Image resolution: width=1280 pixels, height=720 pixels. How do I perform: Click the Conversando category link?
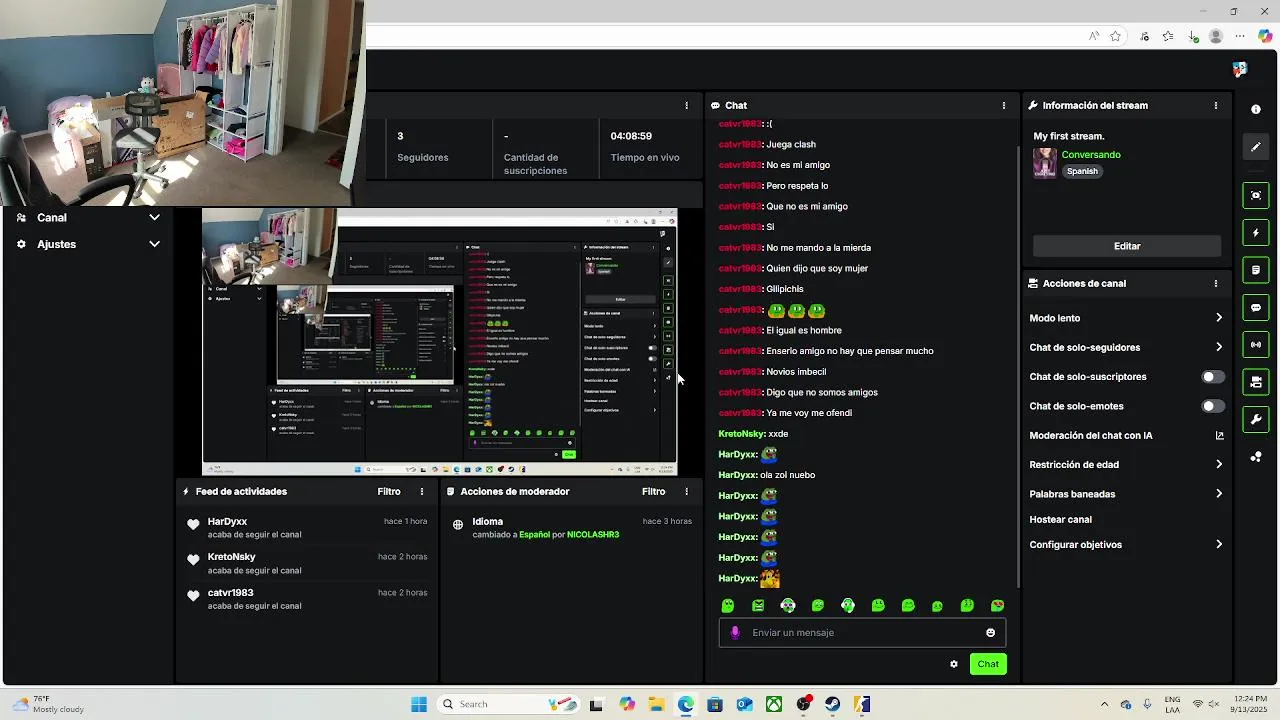coord(1091,155)
